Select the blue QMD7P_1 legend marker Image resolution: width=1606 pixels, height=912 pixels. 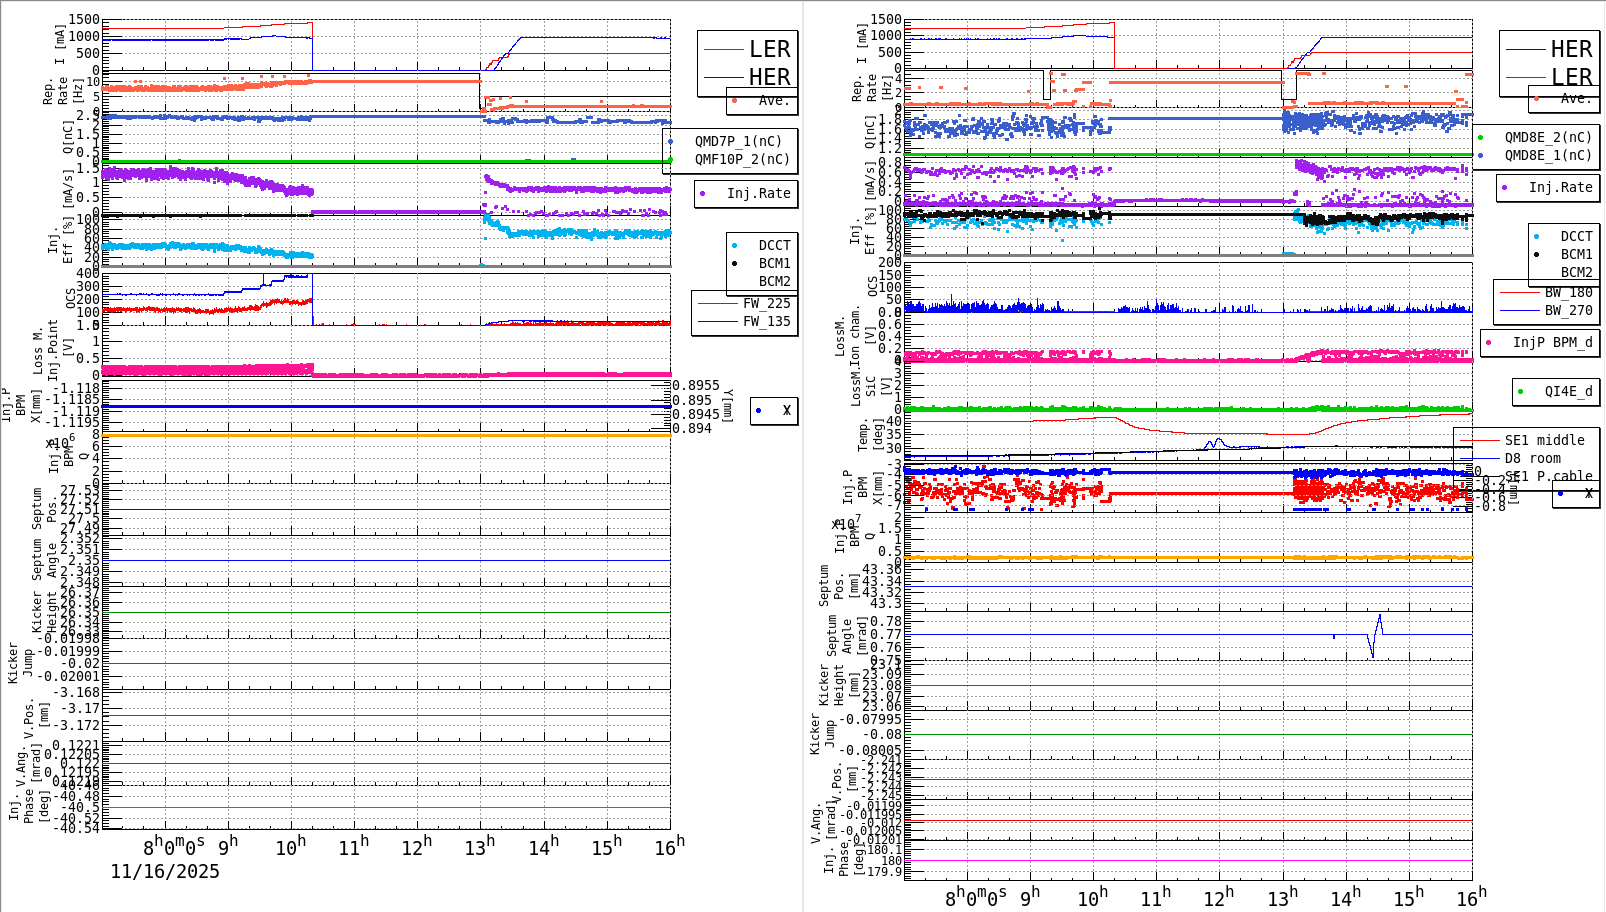coord(672,141)
